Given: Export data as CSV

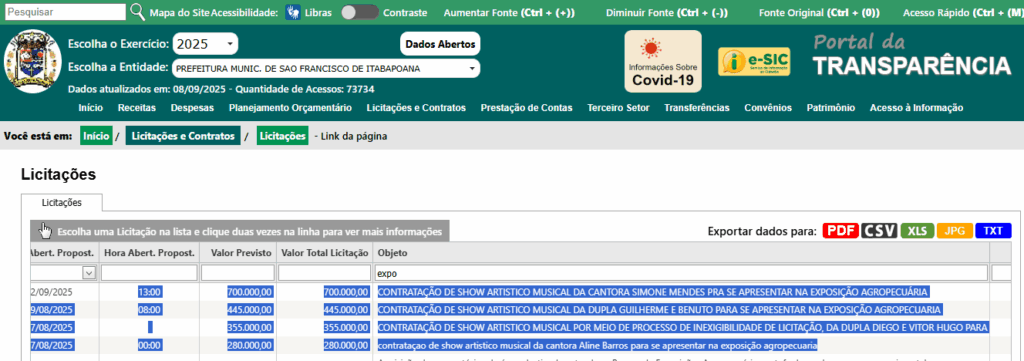Looking at the screenshot, I should [879, 230].
